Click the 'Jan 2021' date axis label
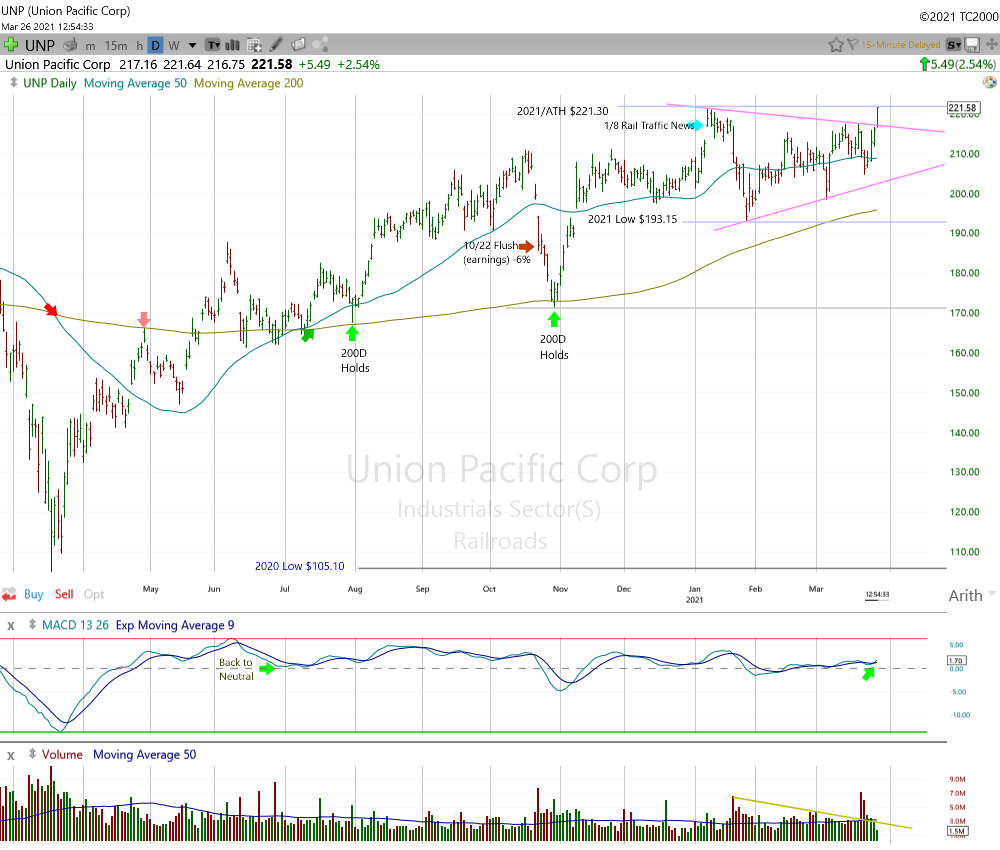Viewport: 1000px width, 850px height. tap(695, 594)
